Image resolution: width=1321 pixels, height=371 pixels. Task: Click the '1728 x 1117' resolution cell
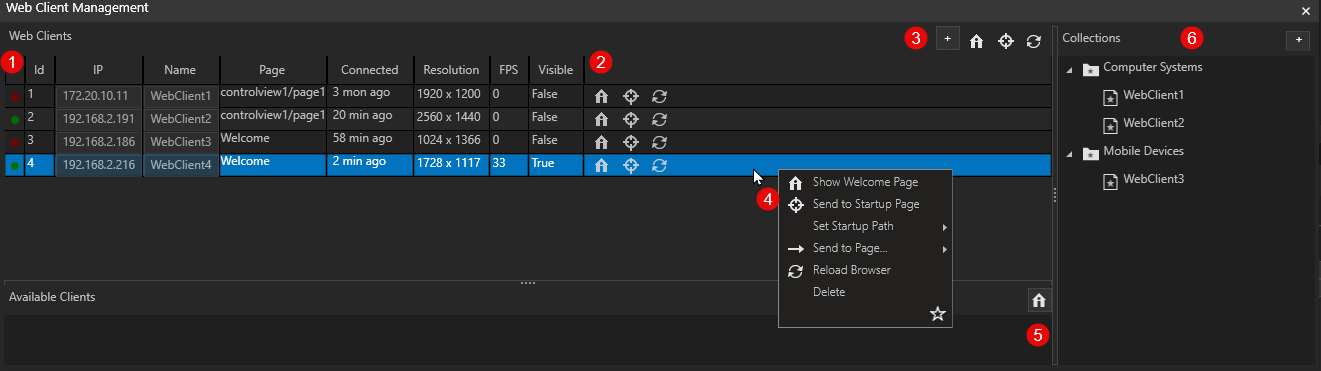point(451,165)
